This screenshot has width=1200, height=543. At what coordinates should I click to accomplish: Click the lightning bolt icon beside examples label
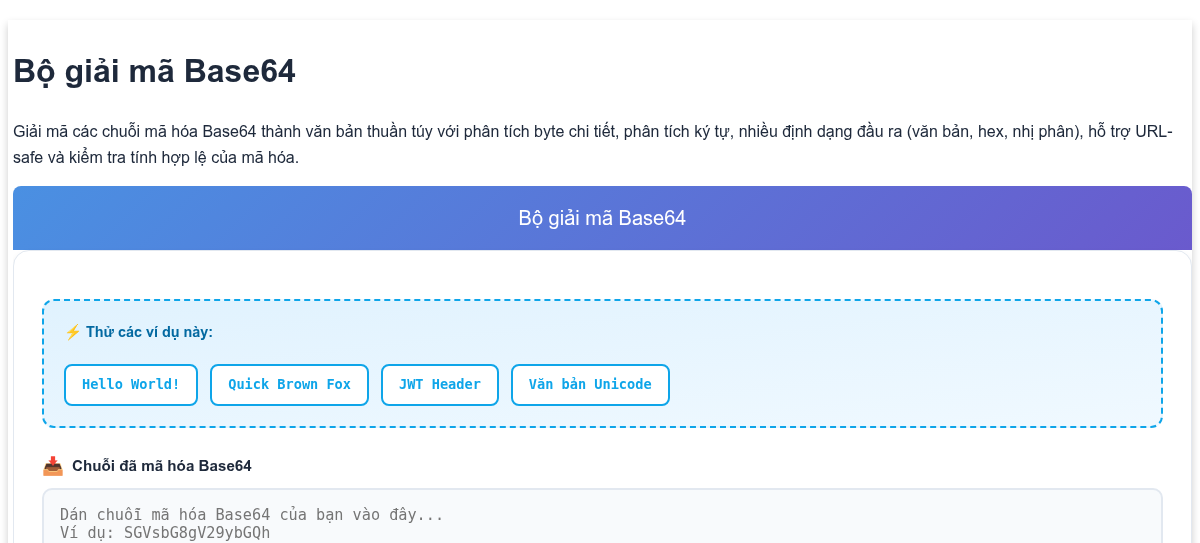(x=72, y=332)
